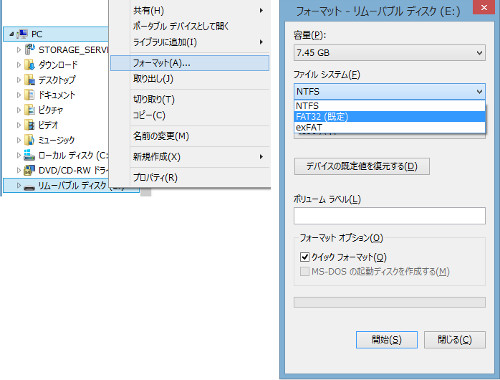Choose FAT32 (既定) in the list

click(x=389, y=117)
